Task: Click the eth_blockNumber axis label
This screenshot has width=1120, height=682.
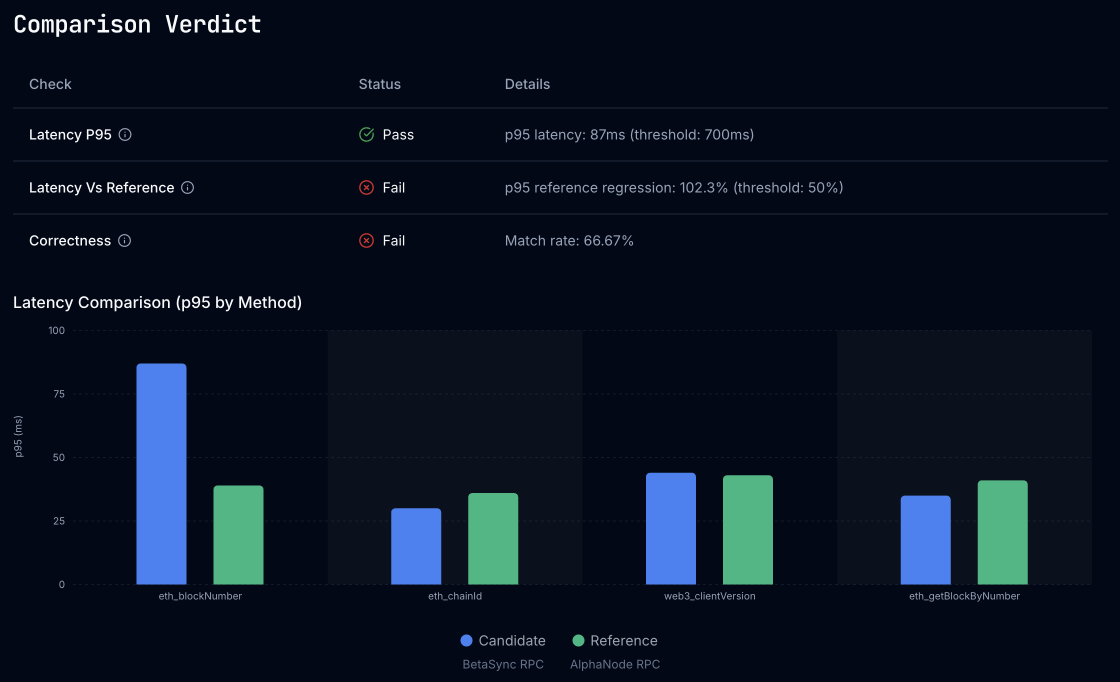Action: [x=200, y=596]
